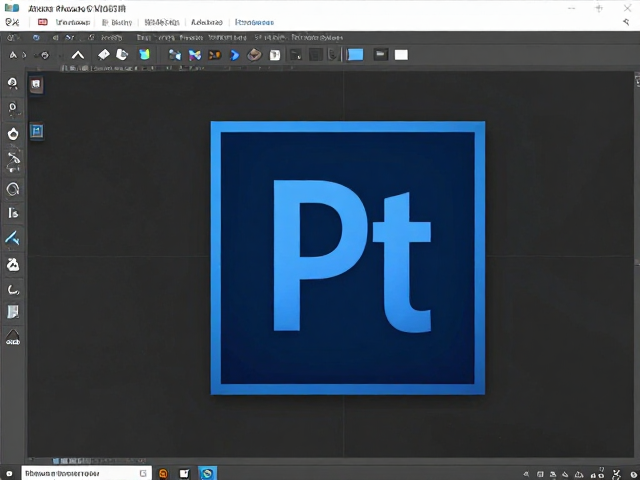Screen dimensions: 640x480
Task: Pick the white rectangle swatch in toolbar
Action: tap(401, 55)
